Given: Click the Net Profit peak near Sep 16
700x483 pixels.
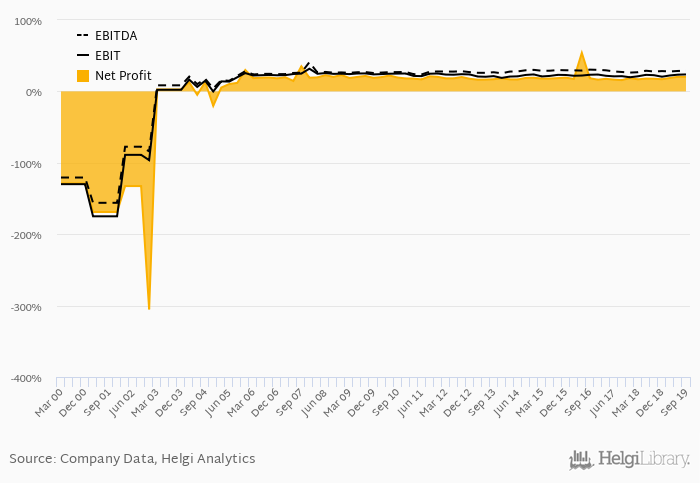Looking at the screenshot, I should coord(581,54).
